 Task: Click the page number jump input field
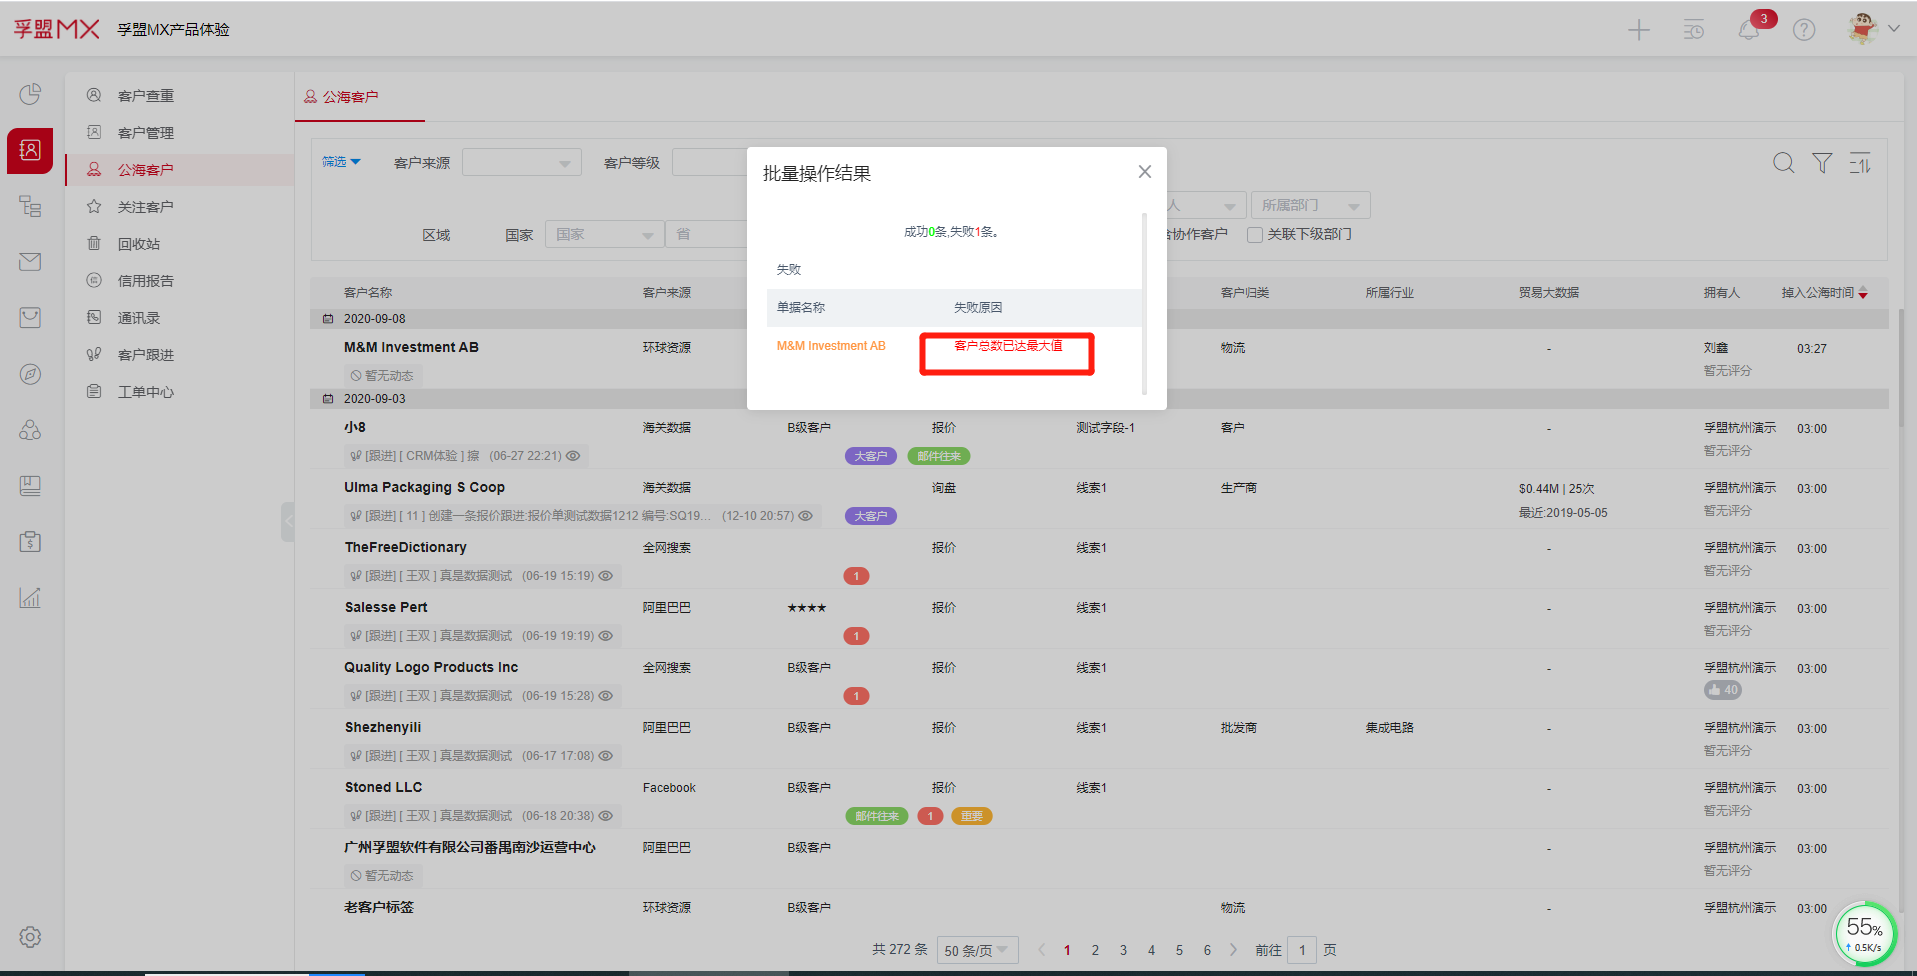(x=1302, y=950)
